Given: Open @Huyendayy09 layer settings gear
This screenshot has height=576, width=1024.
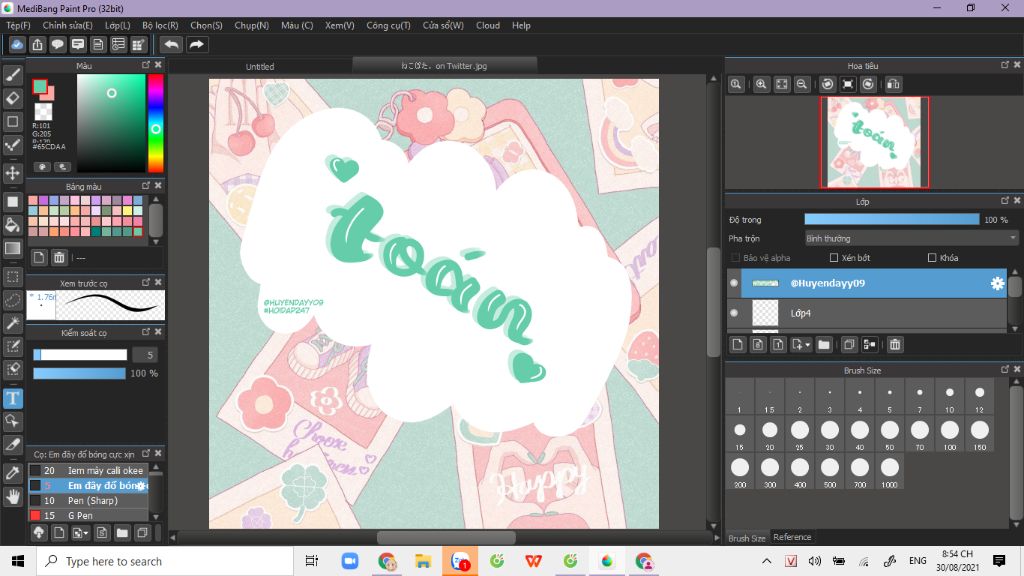Looking at the screenshot, I should pyautogui.click(x=997, y=283).
